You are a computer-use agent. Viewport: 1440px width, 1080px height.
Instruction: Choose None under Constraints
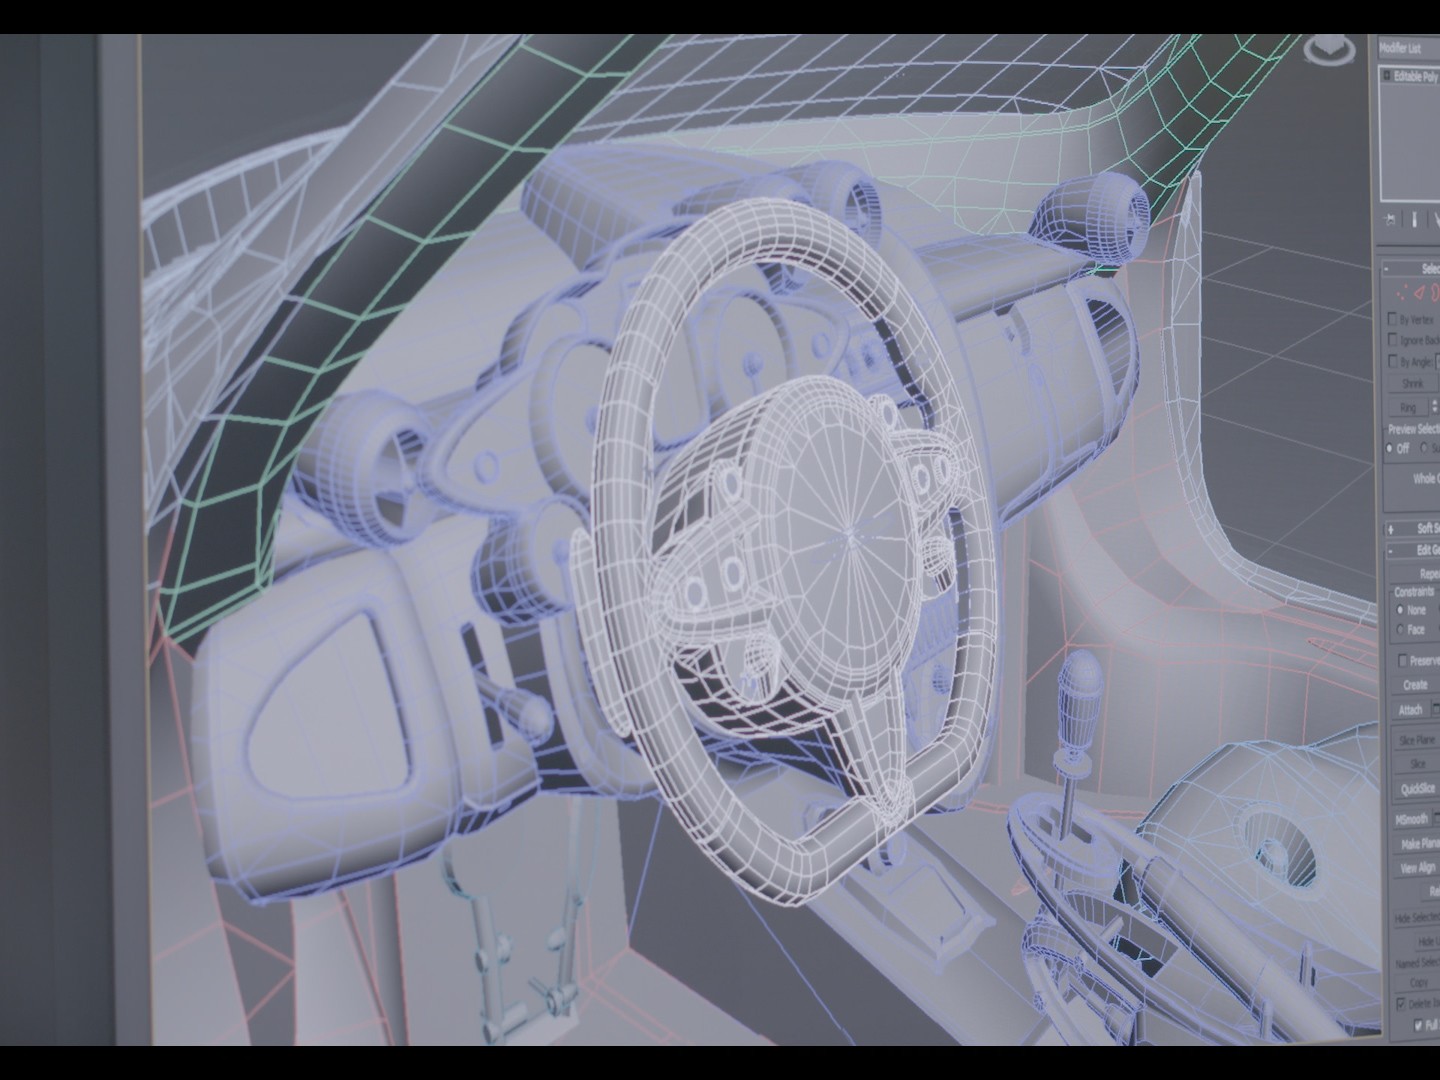(x=1399, y=610)
